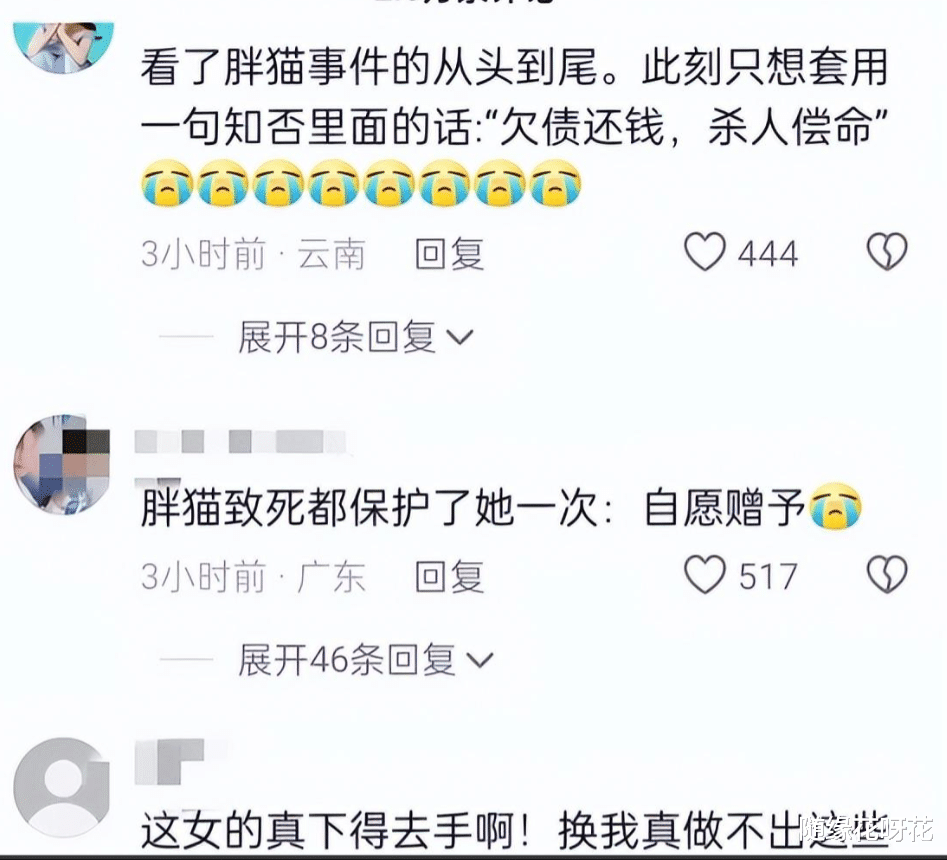
Task: Like the Guangdong comment with 517 likes
Action: pos(704,574)
